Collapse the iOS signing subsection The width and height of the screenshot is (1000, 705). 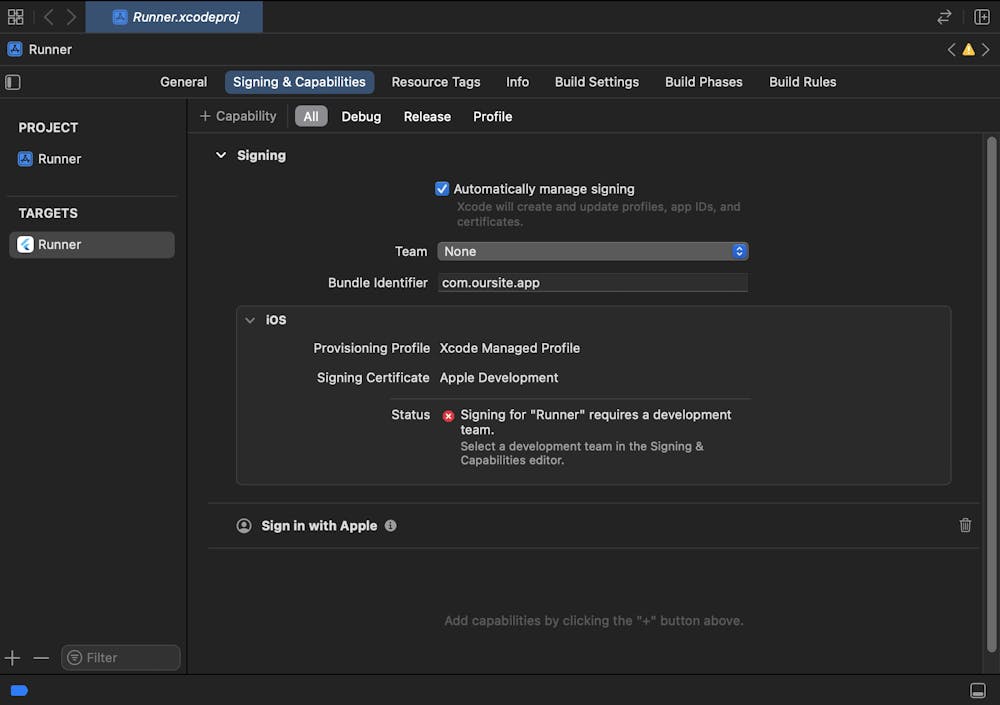(250, 320)
